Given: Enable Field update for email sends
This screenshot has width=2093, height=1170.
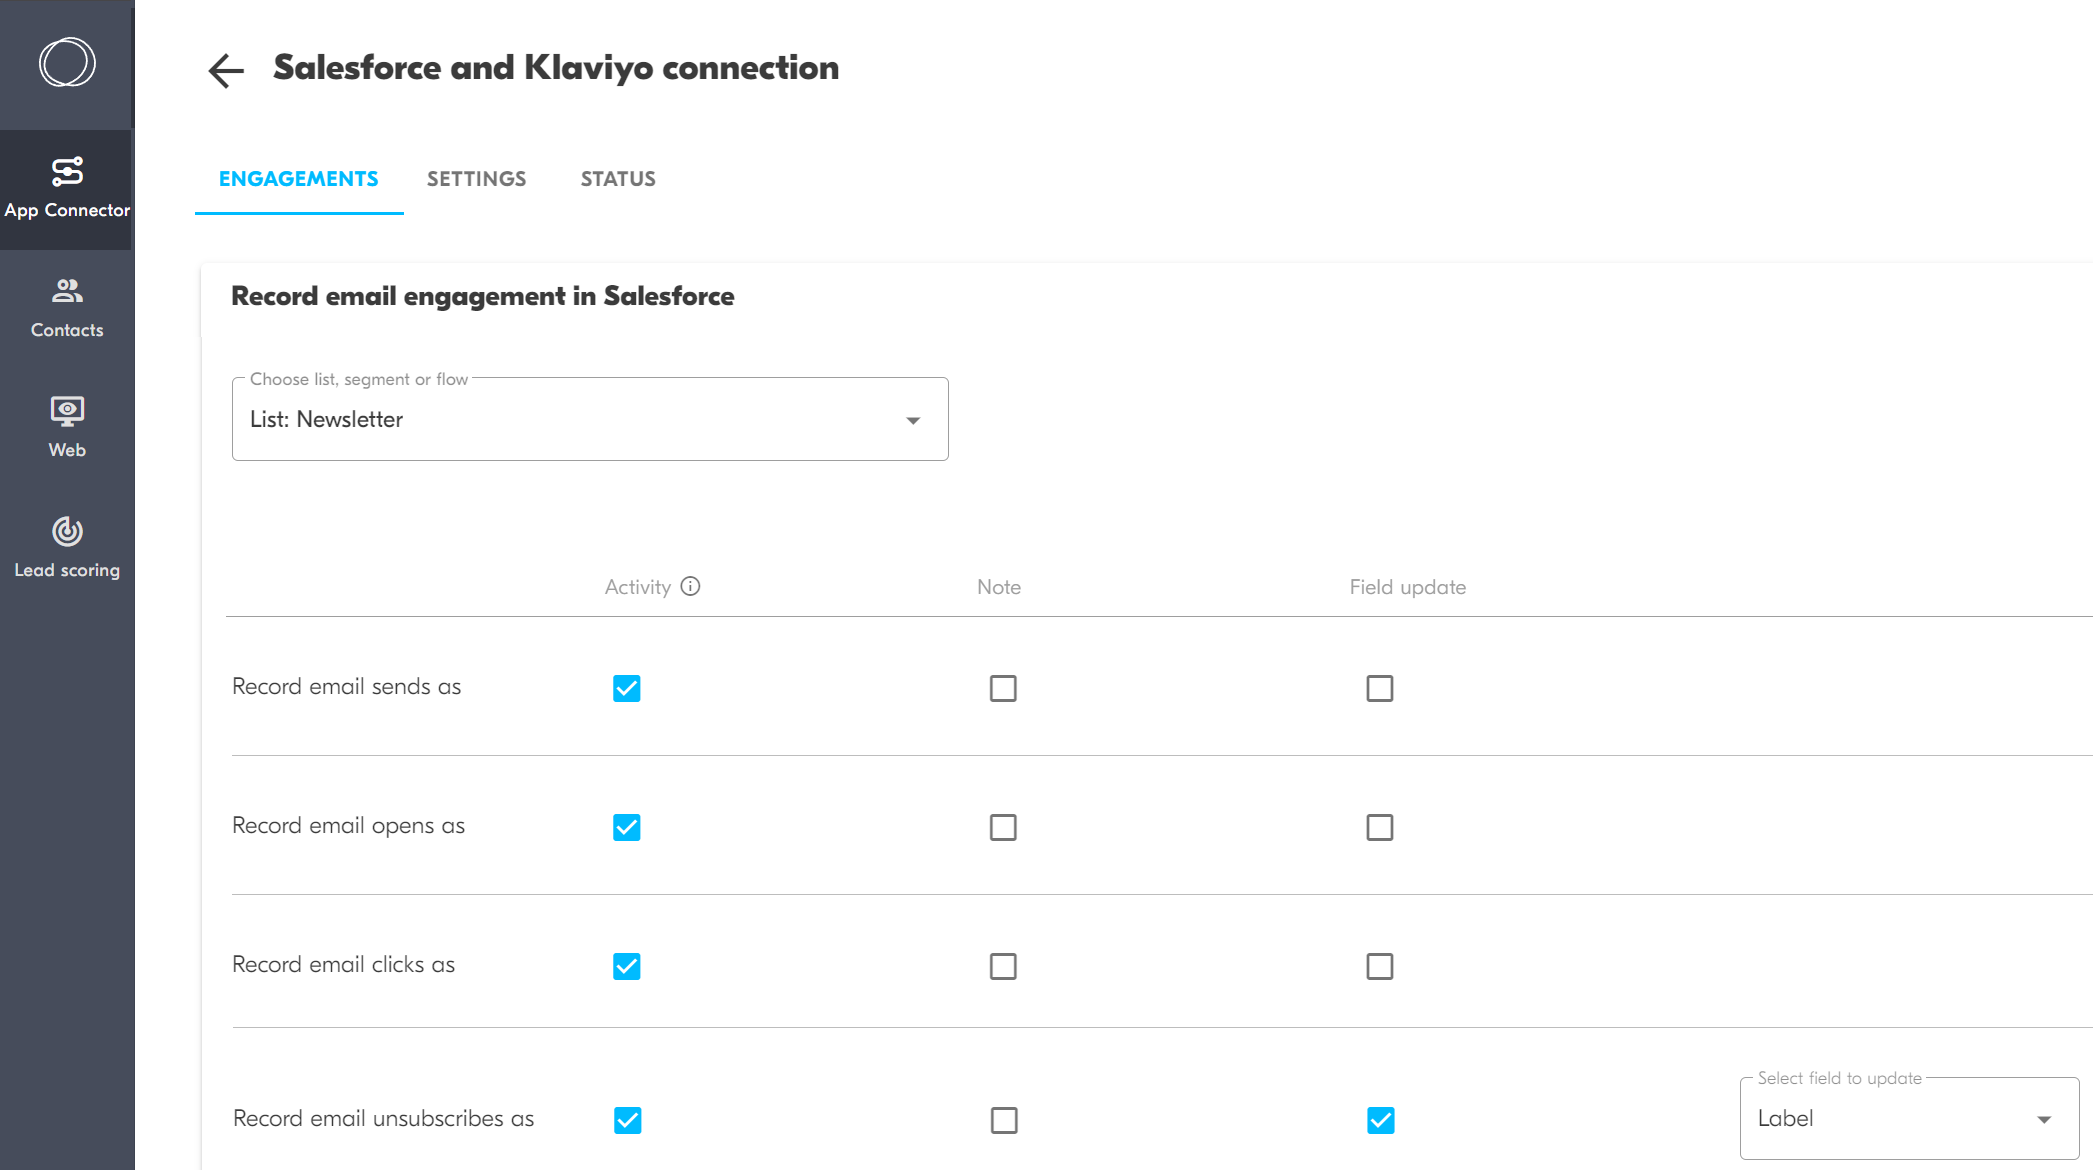Looking at the screenshot, I should tap(1379, 688).
